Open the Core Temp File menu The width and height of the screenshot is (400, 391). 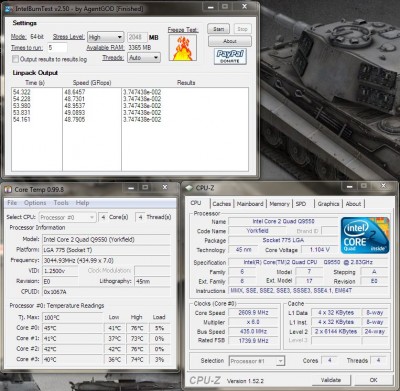(12, 203)
